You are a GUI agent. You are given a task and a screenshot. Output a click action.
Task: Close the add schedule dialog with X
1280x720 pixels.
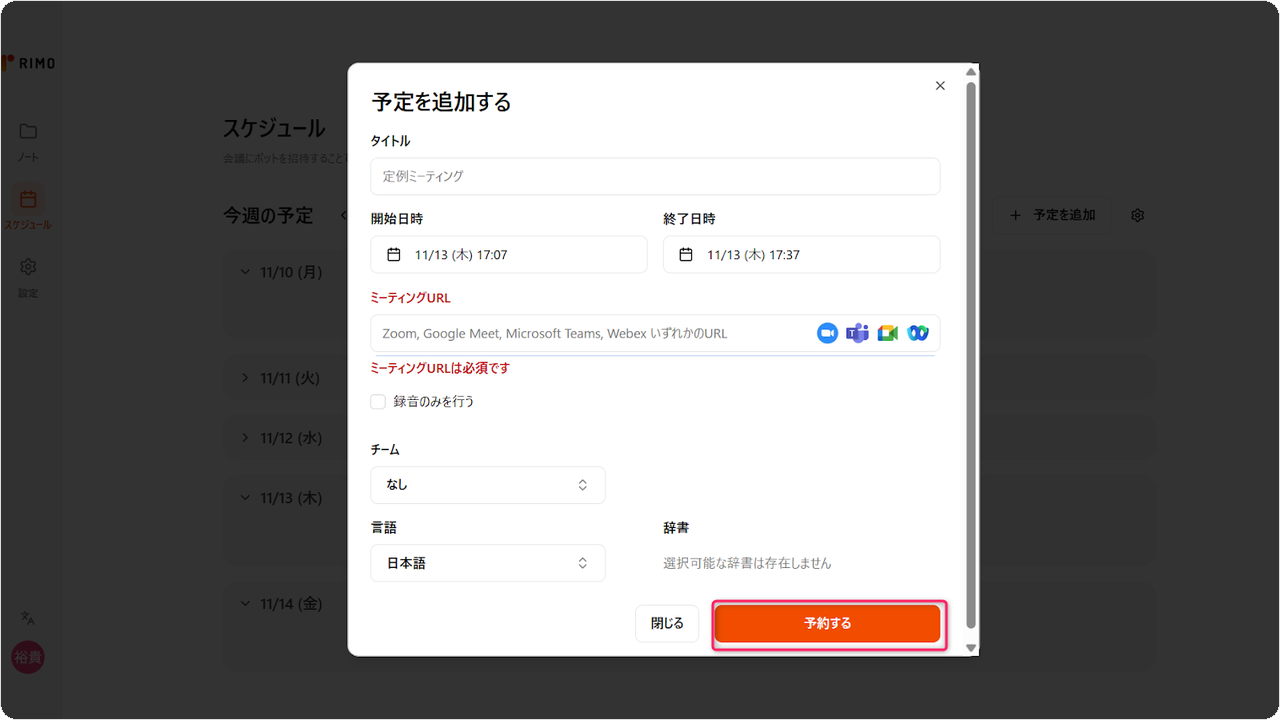click(x=940, y=86)
